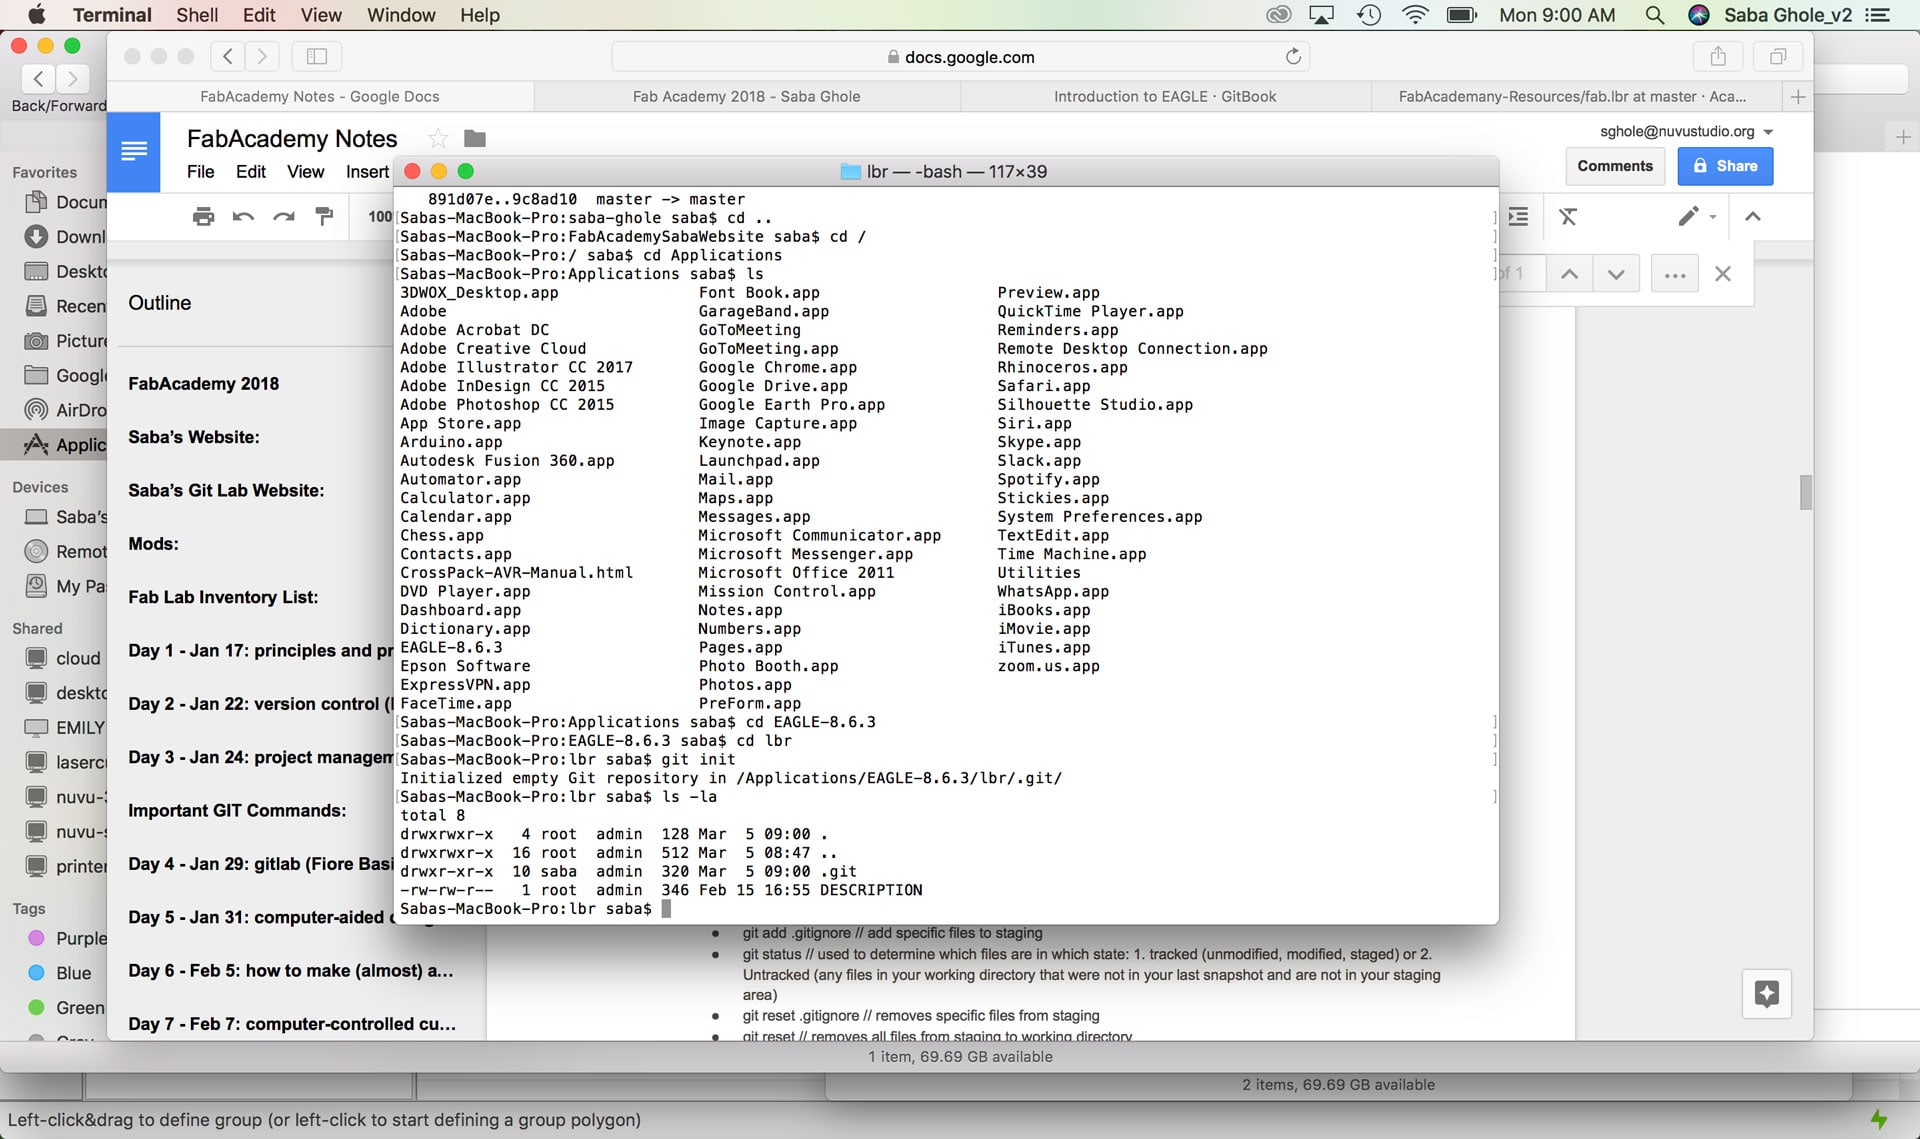Viewport: 1920px width, 1139px height.
Task: Undo last edit in Docs toolbar
Action: click(x=243, y=216)
